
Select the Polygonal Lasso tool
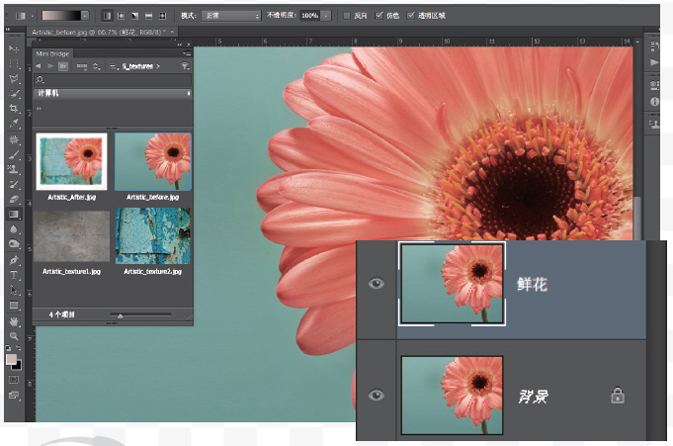(x=14, y=79)
